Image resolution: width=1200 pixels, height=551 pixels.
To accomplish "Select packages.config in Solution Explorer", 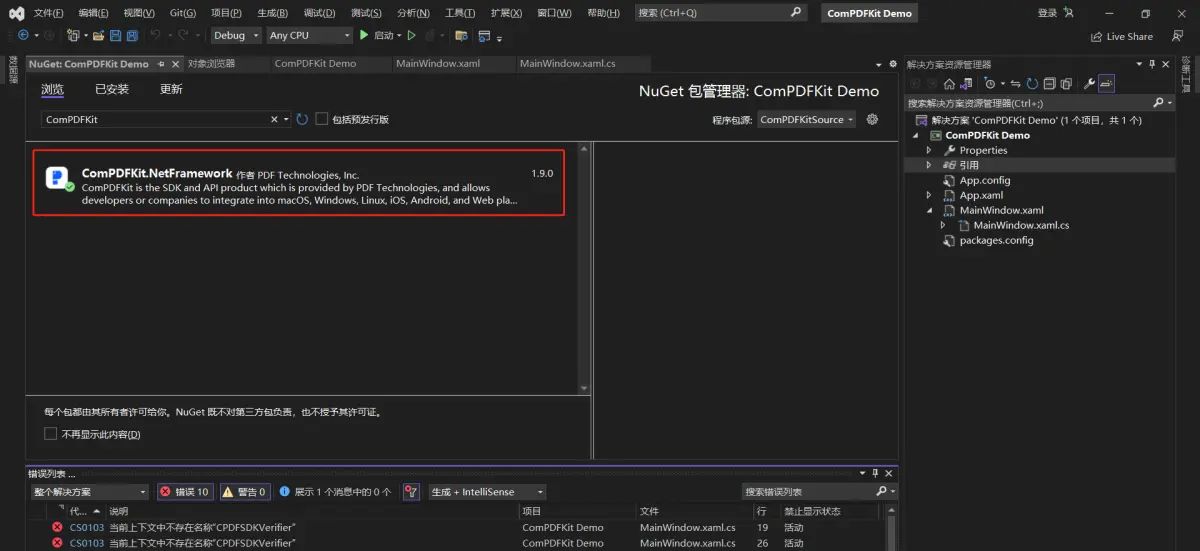I will (988, 240).
